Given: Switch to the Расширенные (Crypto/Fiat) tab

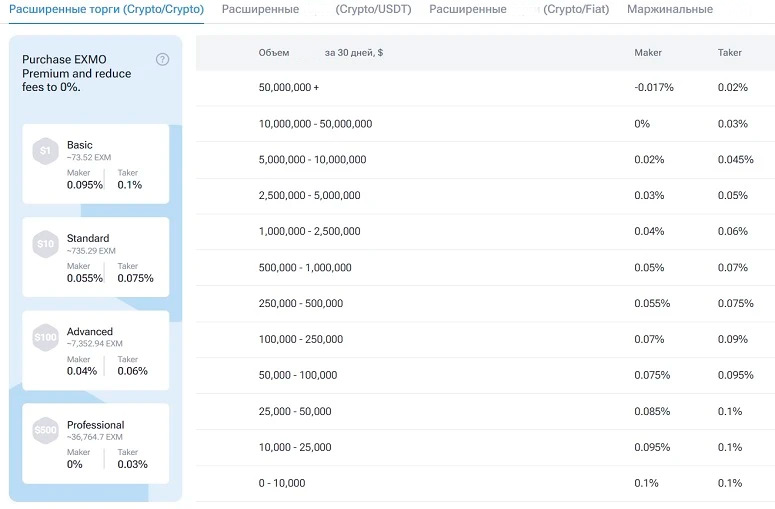Looking at the screenshot, I should 518,10.
